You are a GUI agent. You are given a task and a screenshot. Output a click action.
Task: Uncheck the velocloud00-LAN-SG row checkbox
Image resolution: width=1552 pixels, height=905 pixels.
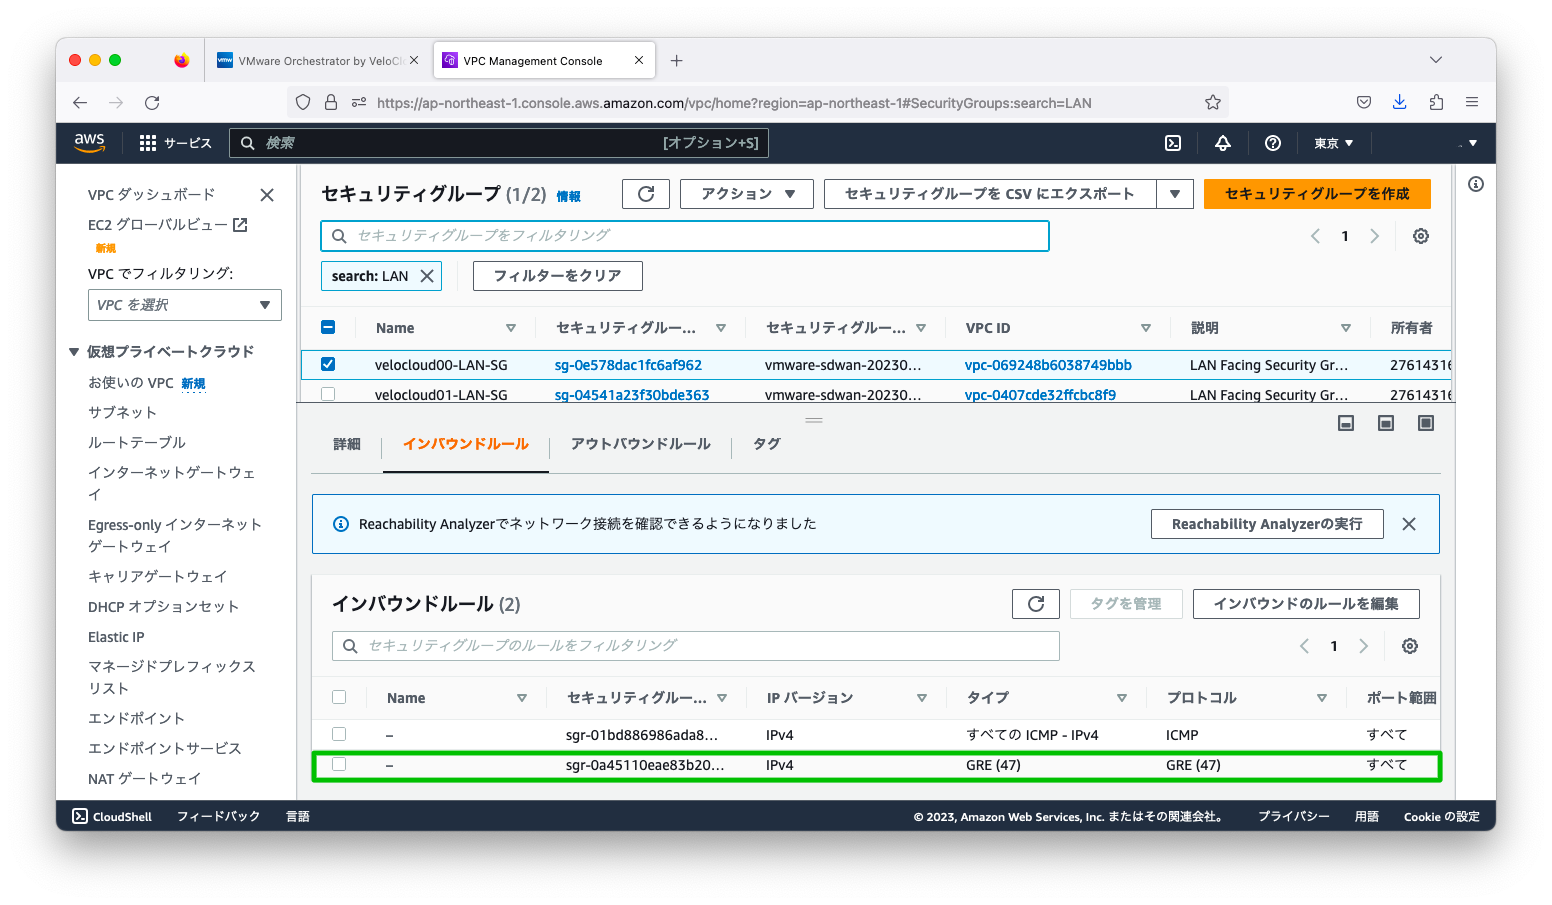328,365
